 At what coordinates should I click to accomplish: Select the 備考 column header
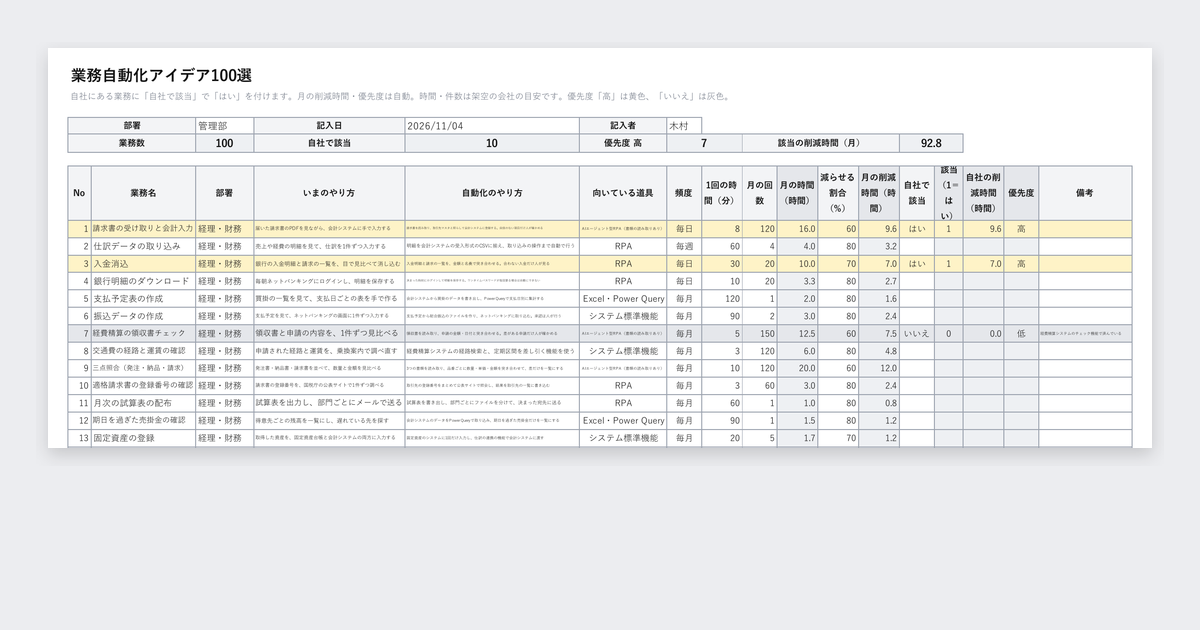pos(1085,193)
